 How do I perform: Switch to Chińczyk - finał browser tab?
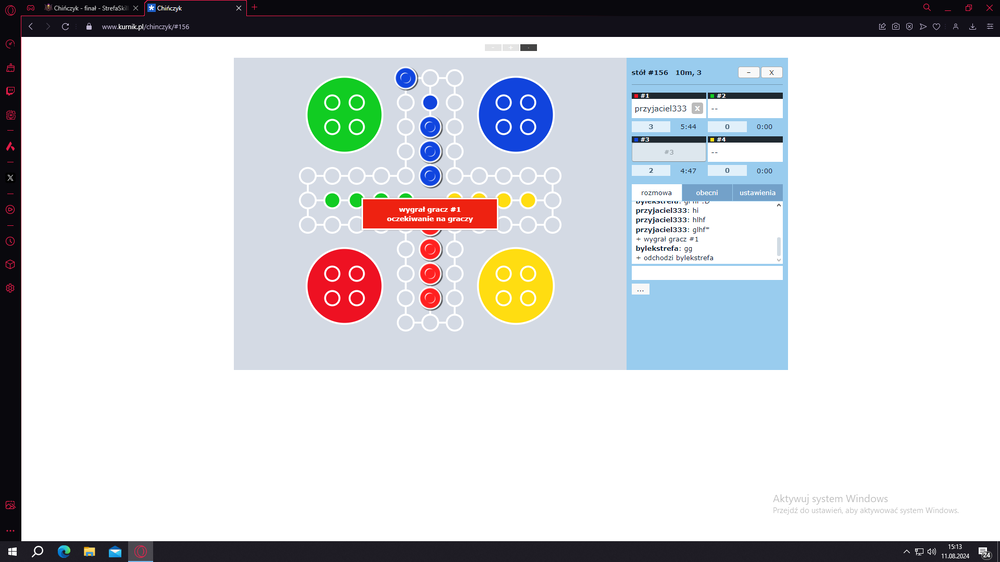91,8
